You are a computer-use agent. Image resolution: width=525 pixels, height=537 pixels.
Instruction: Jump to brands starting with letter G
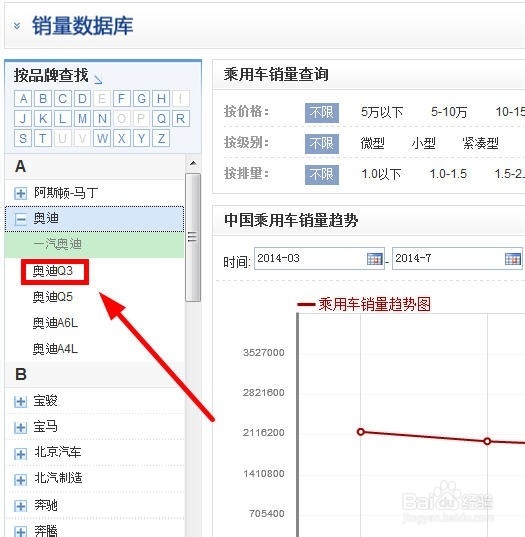coord(141,99)
